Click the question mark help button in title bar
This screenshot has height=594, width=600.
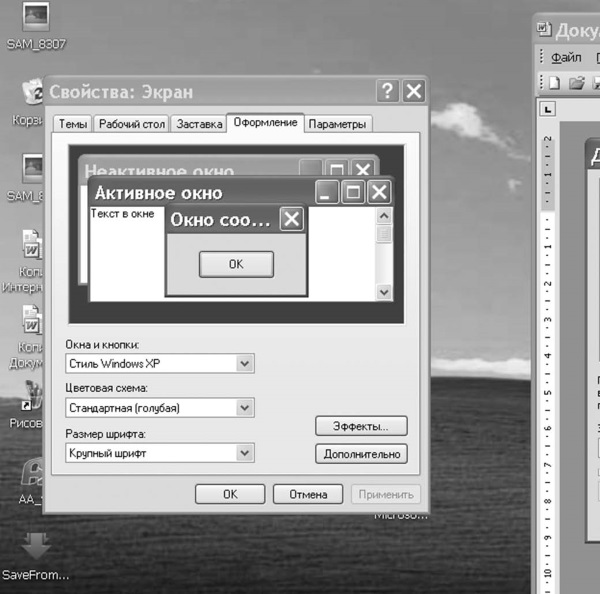pos(387,92)
